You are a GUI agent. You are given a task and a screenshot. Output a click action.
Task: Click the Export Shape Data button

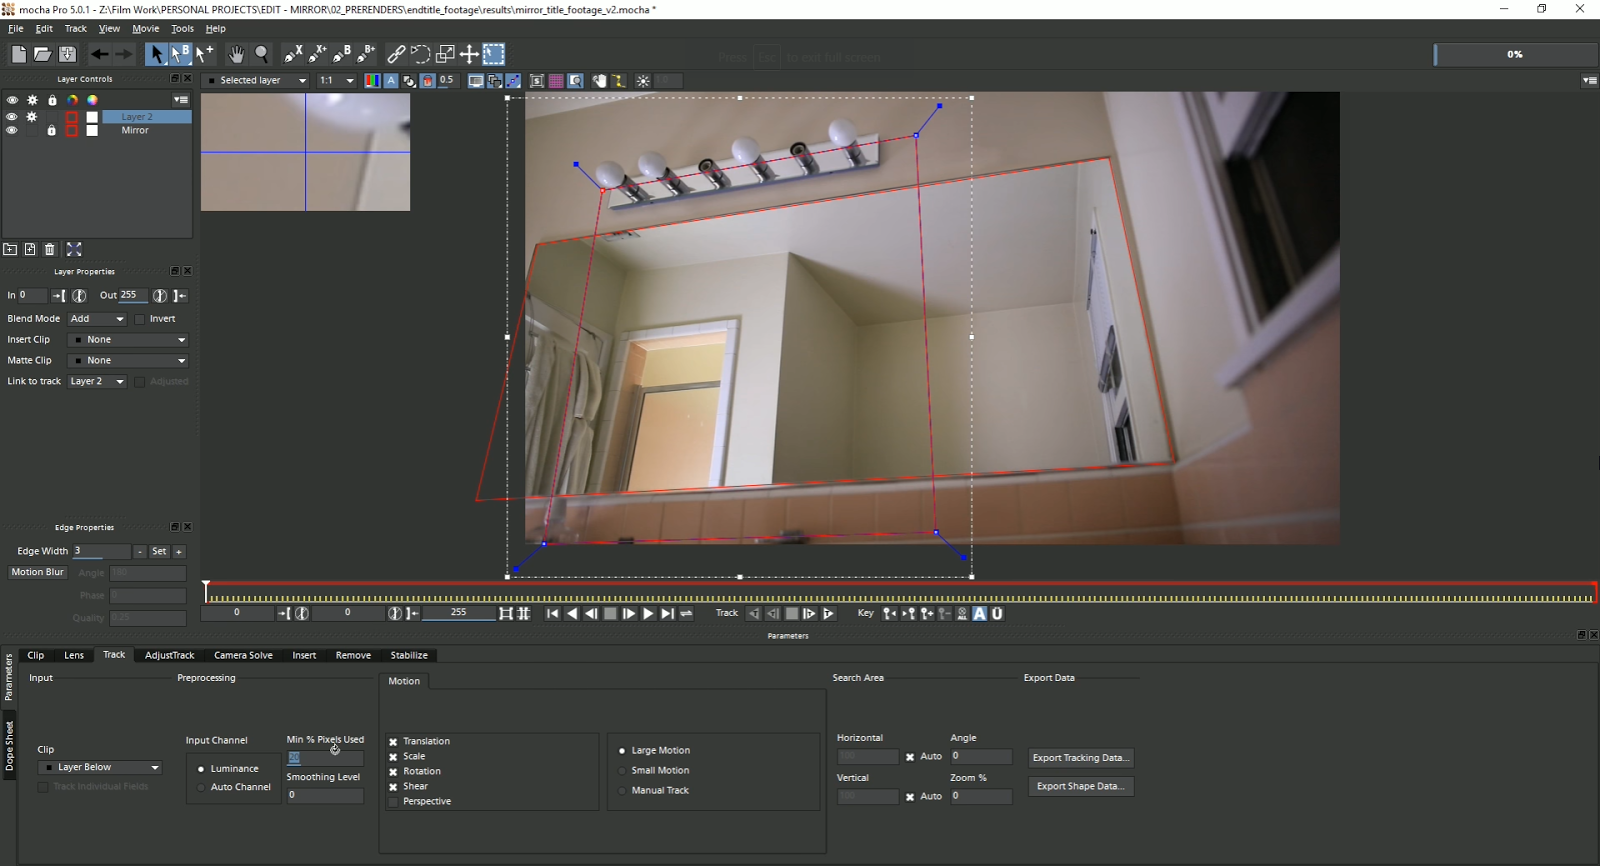point(1080,787)
